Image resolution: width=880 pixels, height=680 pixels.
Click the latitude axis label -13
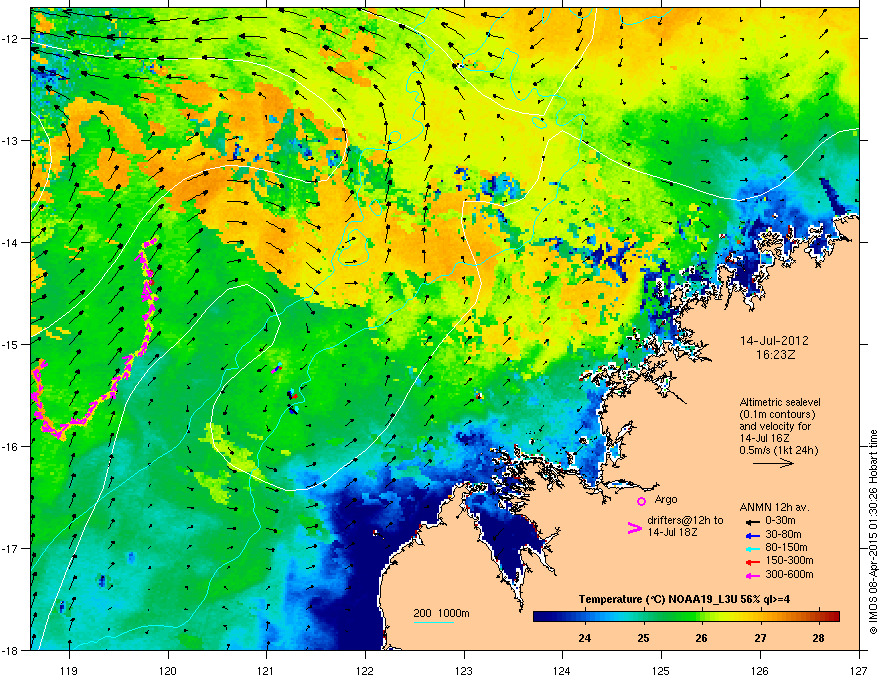pos(11,140)
